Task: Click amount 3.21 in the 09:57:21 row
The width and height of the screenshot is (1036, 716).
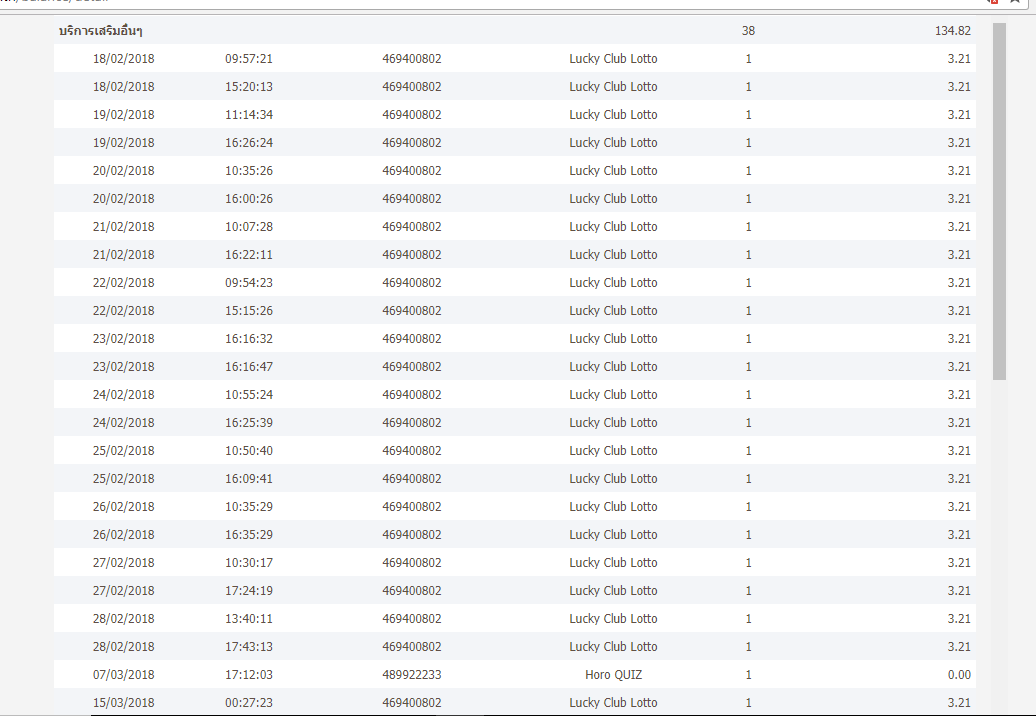Action: click(x=959, y=59)
